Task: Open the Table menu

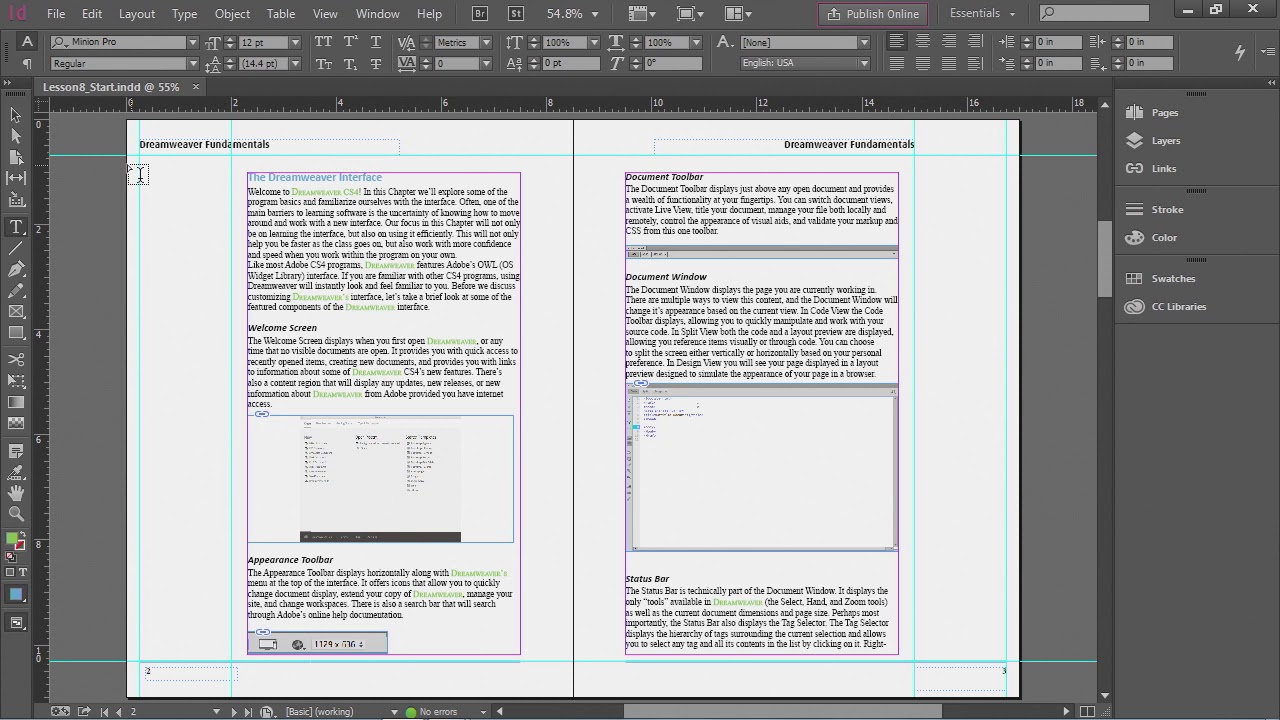Action: (x=281, y=14)
